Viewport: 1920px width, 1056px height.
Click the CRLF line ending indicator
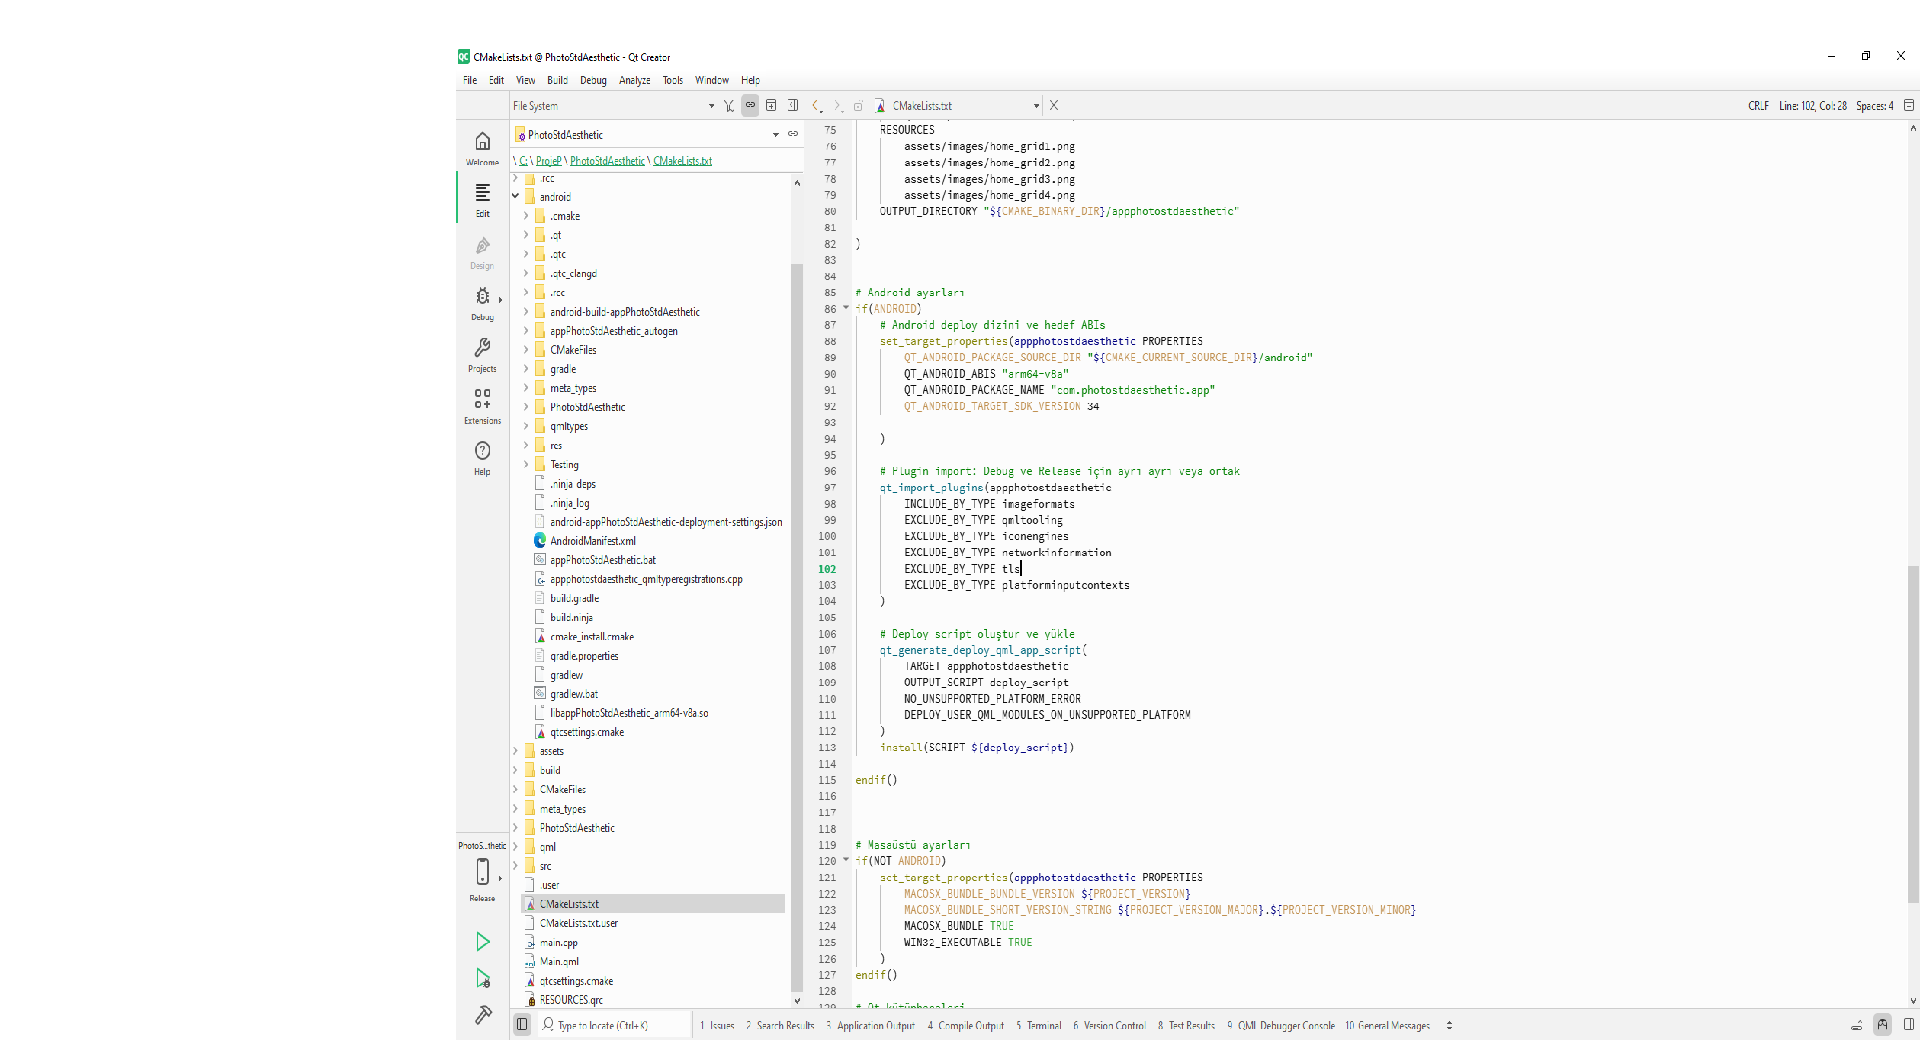[1758, 105]
